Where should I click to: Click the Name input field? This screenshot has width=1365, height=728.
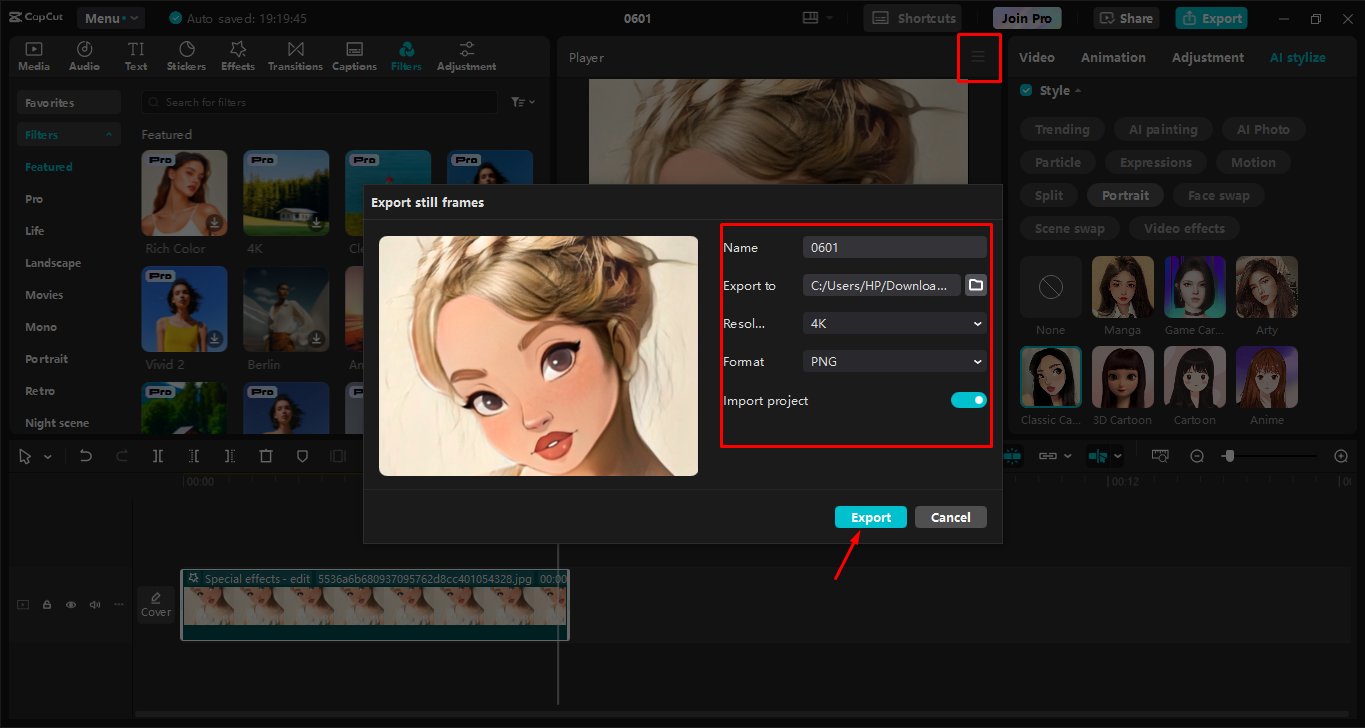[x=894, y=247]
